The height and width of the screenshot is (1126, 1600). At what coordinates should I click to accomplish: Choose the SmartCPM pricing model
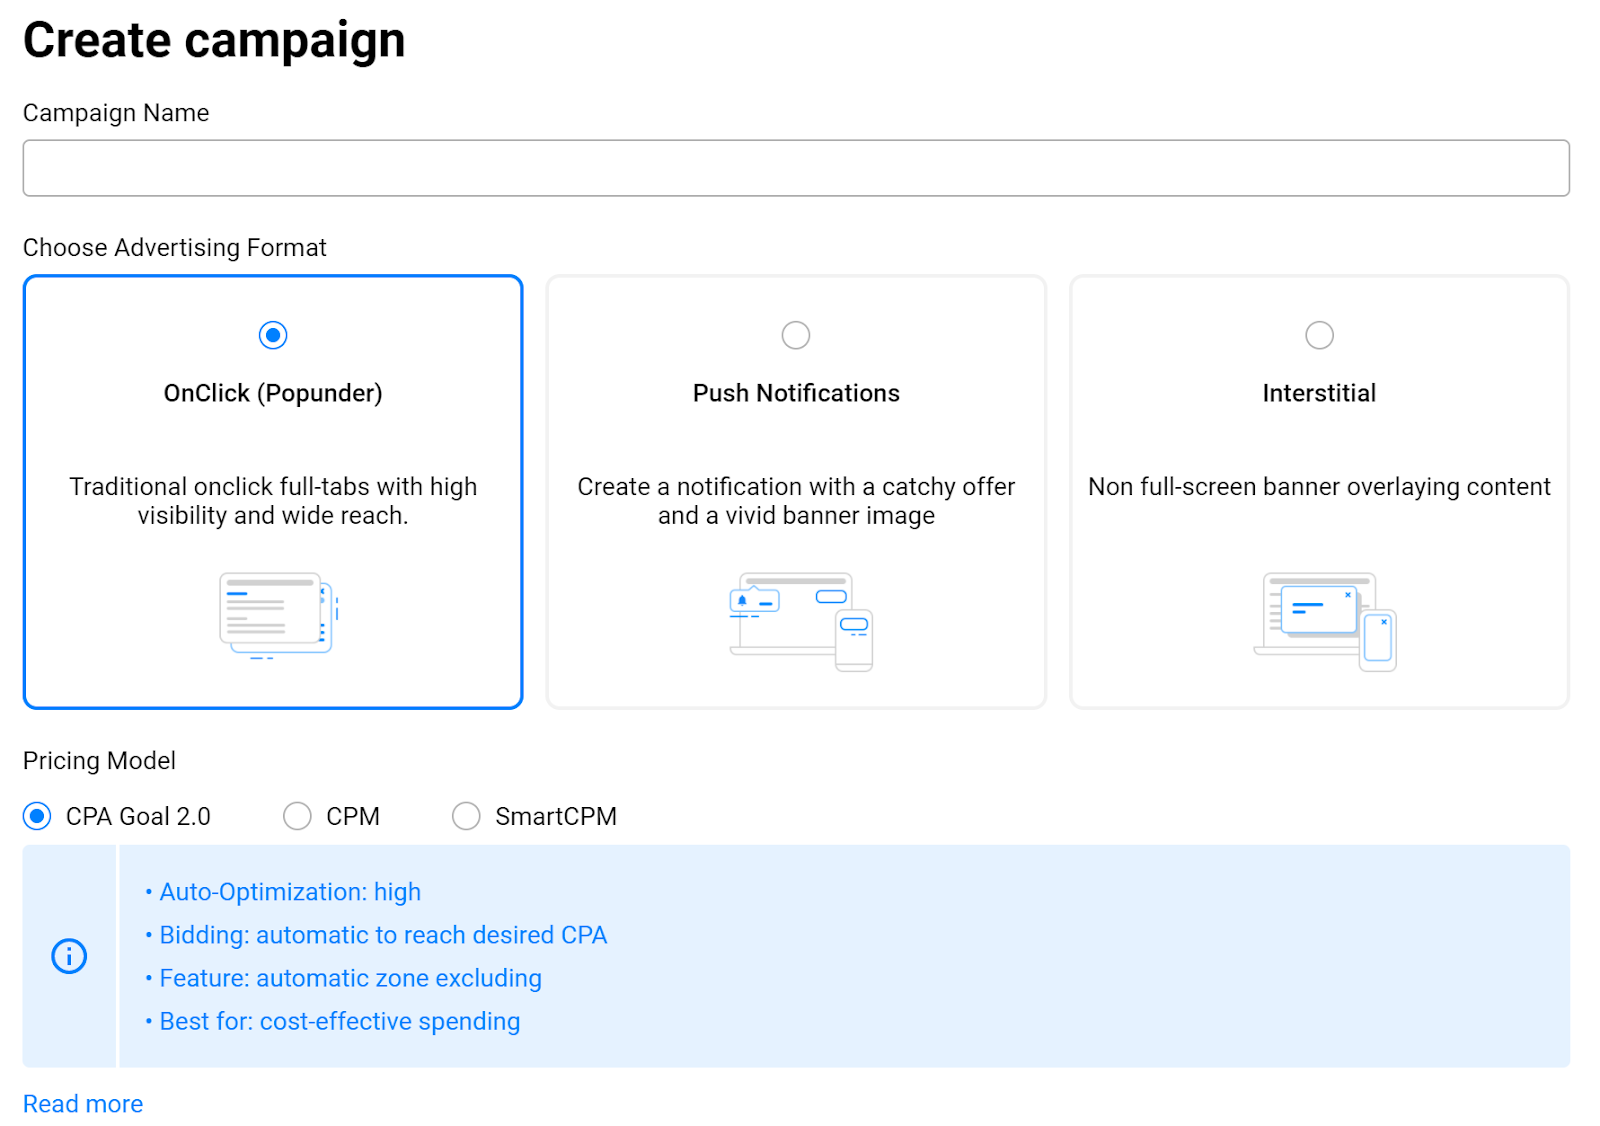[x=466, y=816]
